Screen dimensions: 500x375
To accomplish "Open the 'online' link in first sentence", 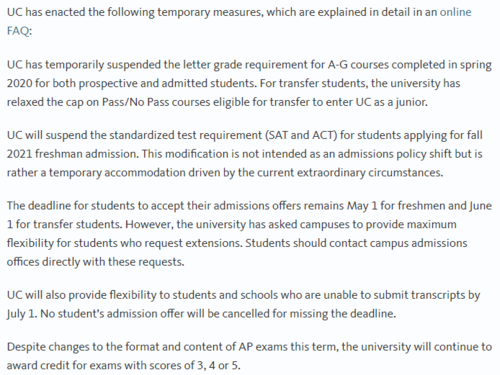I will 455,12.
